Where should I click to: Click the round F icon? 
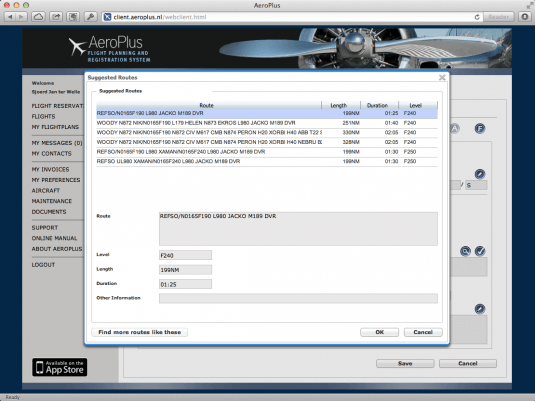tap(480, 129)
